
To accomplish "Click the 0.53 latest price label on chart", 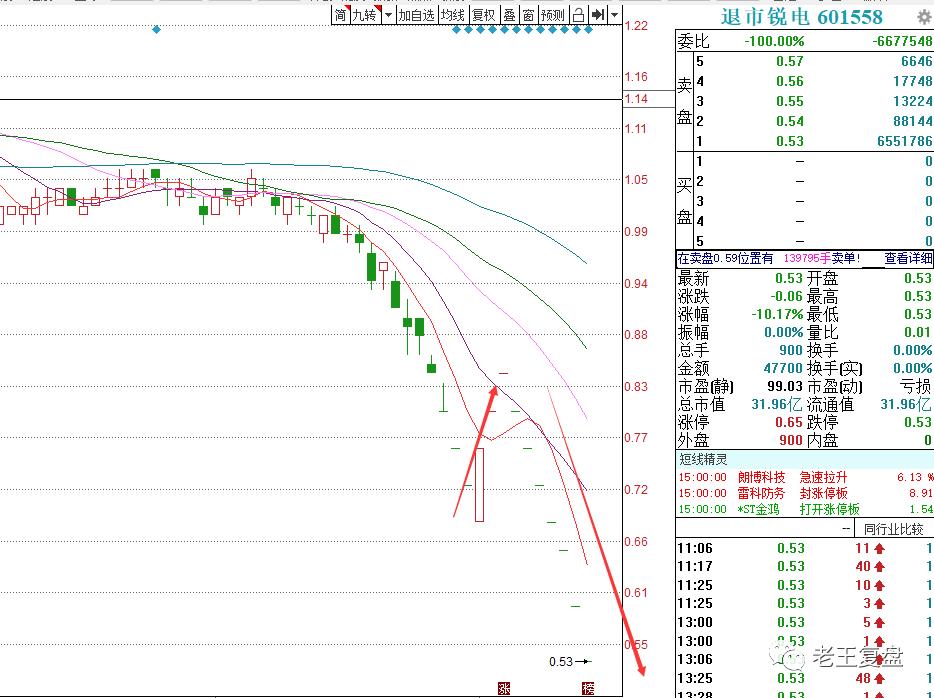I will (561, 662).
